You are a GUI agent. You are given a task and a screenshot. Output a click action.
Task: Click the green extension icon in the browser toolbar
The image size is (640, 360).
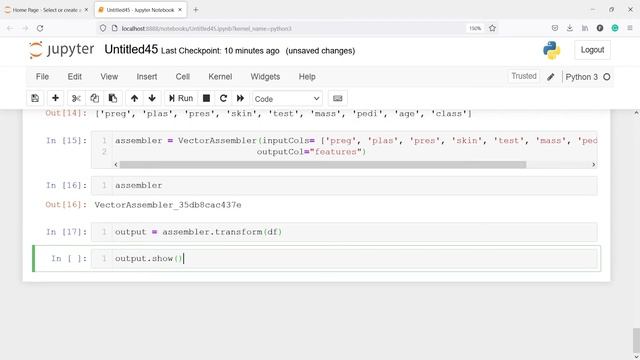(x=615, y=28)
